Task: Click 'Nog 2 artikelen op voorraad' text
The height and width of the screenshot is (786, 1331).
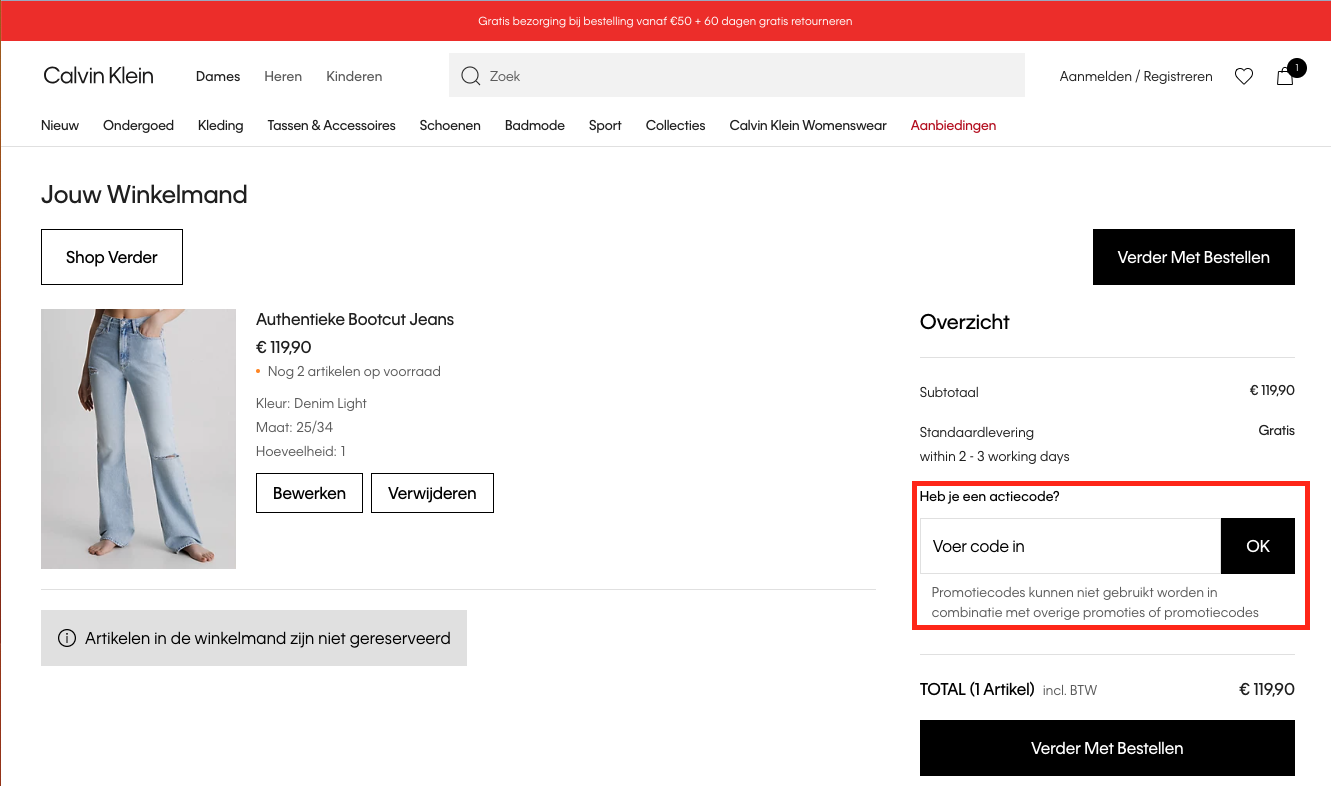Action: (354, 372)
